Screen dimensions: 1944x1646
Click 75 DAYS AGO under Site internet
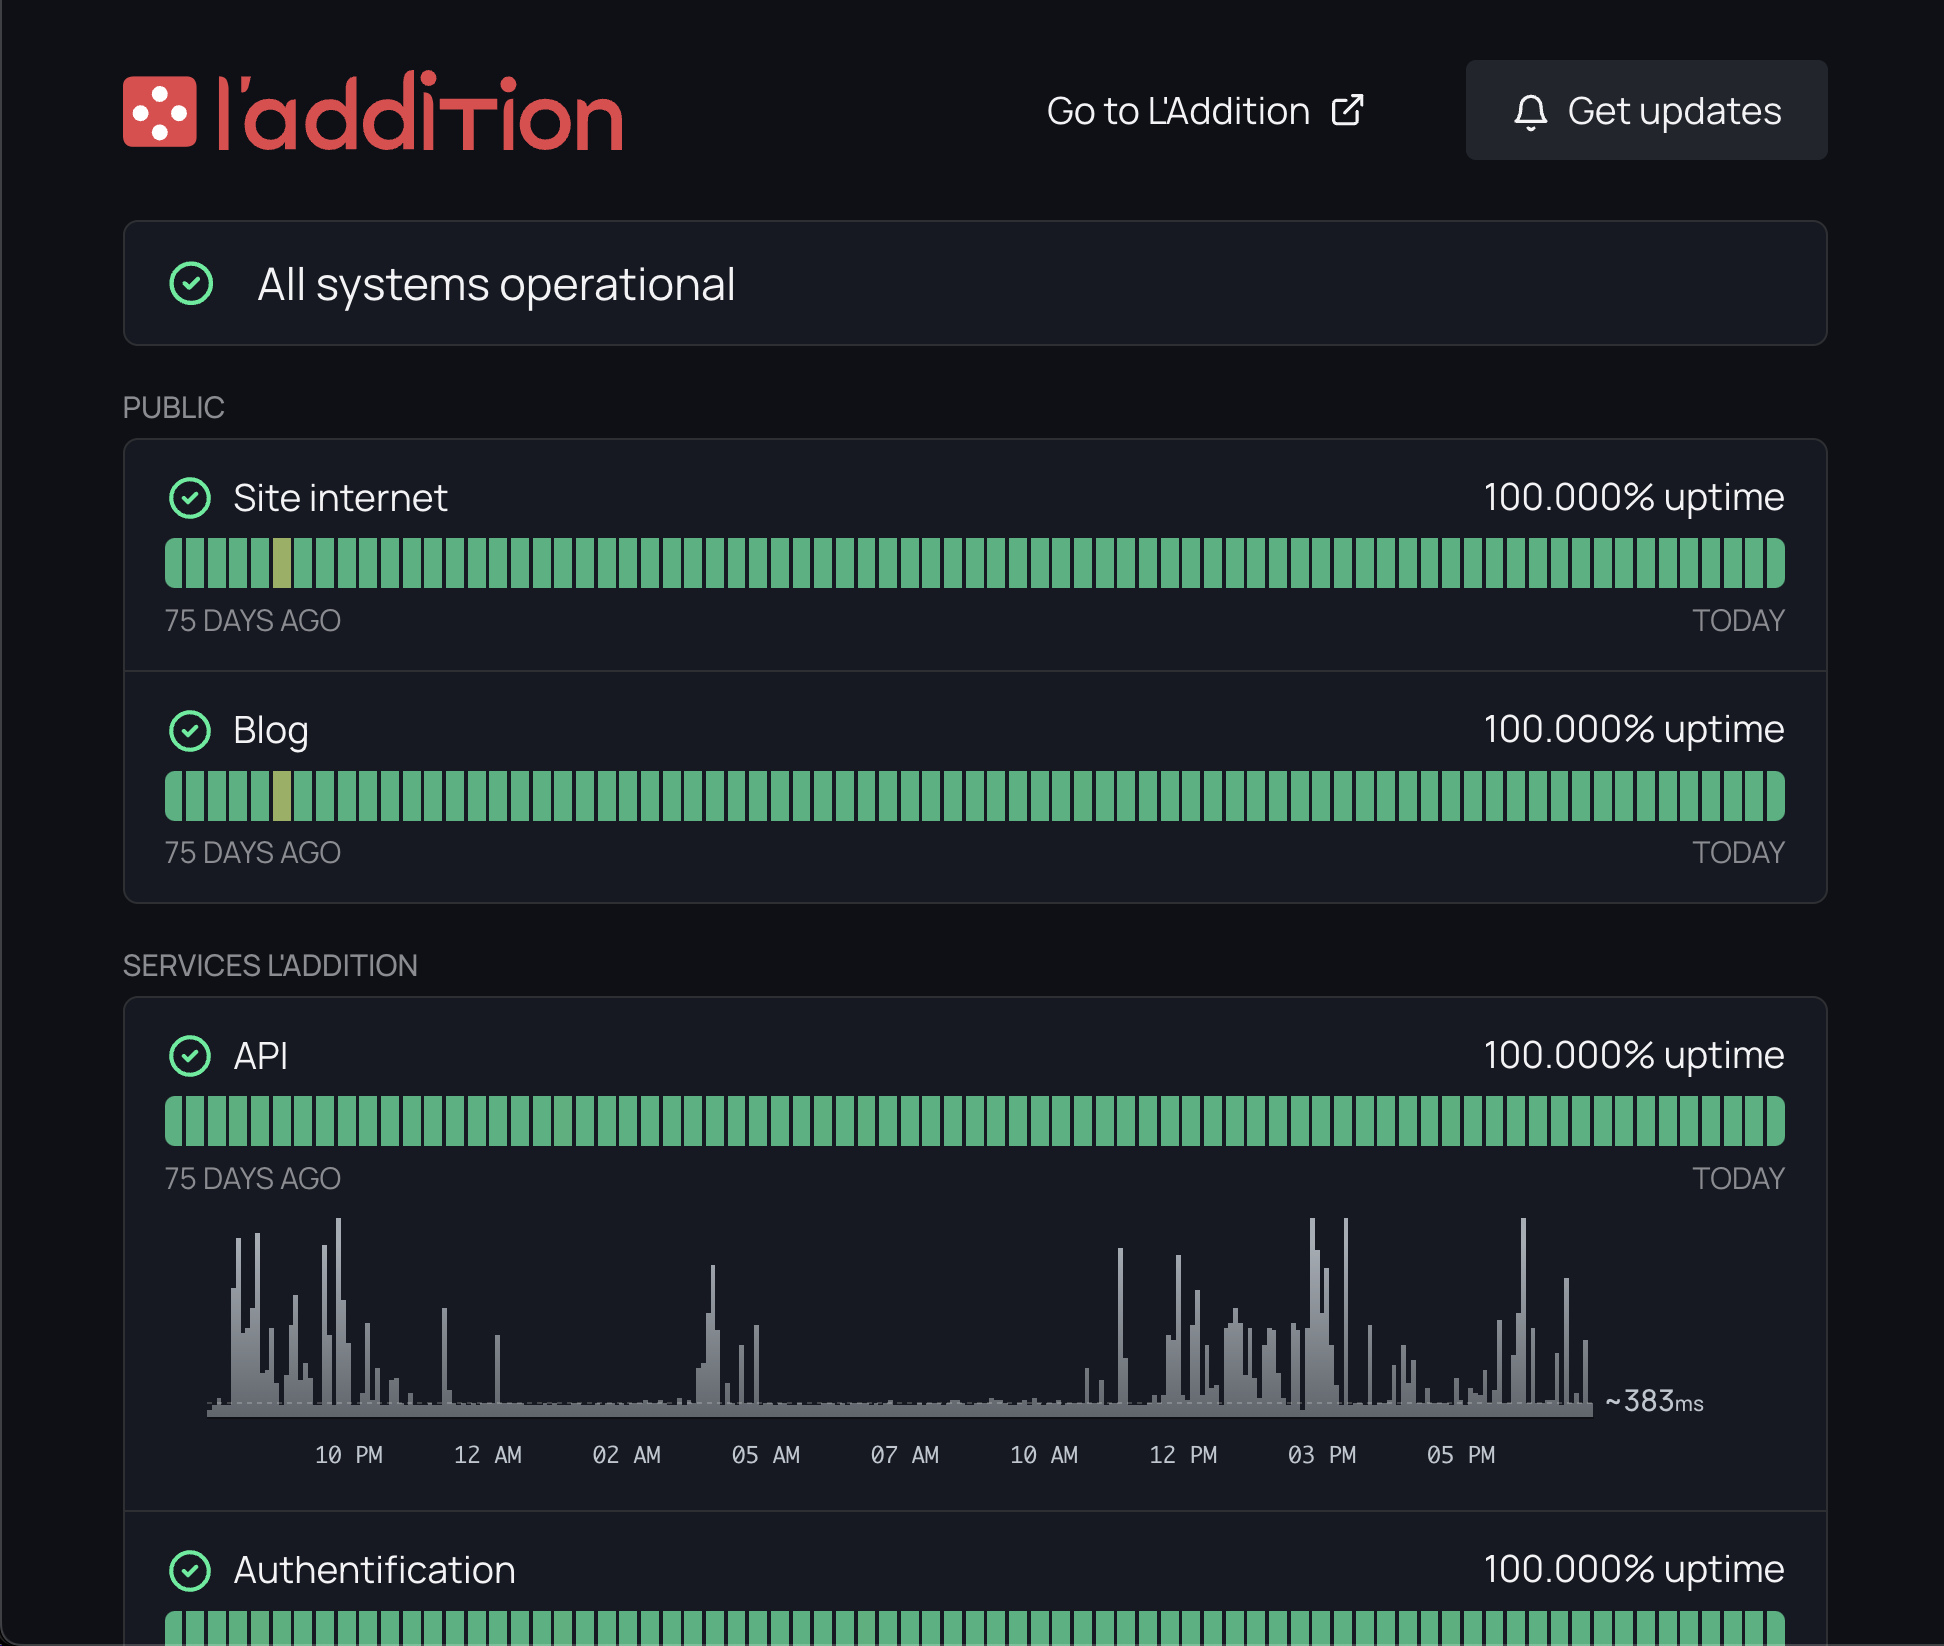[253, 621]
